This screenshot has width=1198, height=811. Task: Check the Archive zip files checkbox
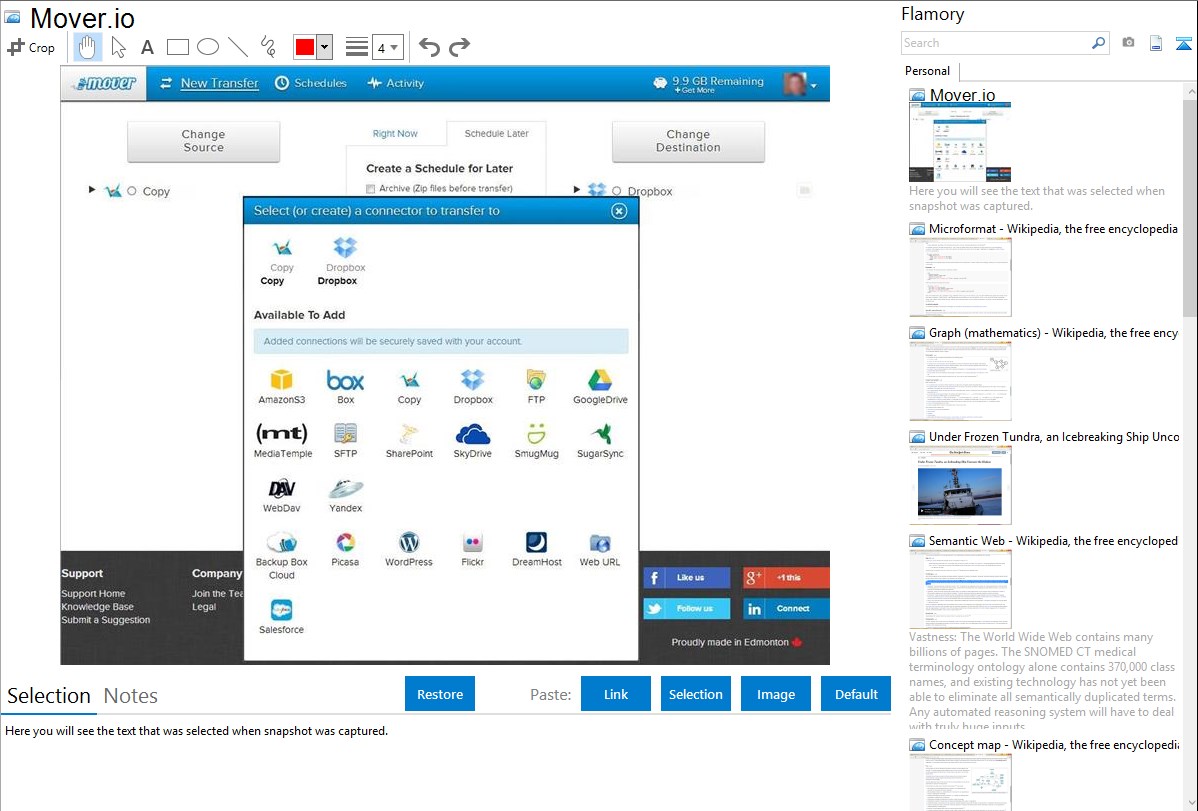tap(371, 189)
